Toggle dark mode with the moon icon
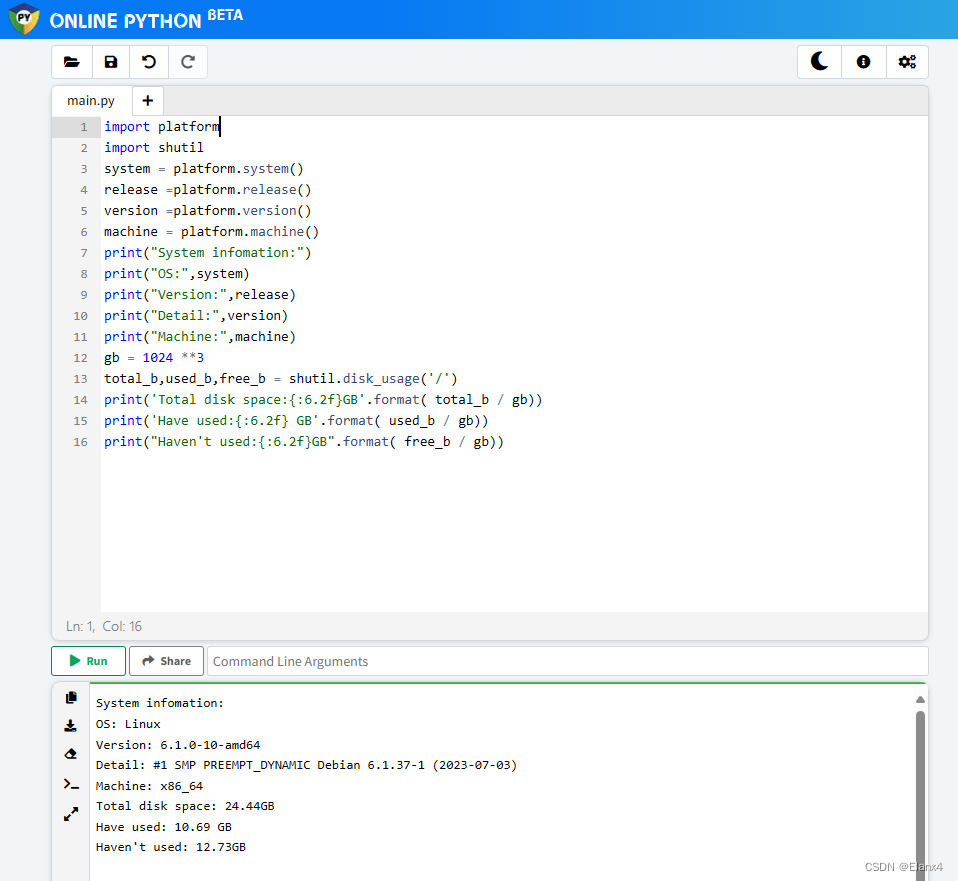958x881 pixels. point(819,62)
